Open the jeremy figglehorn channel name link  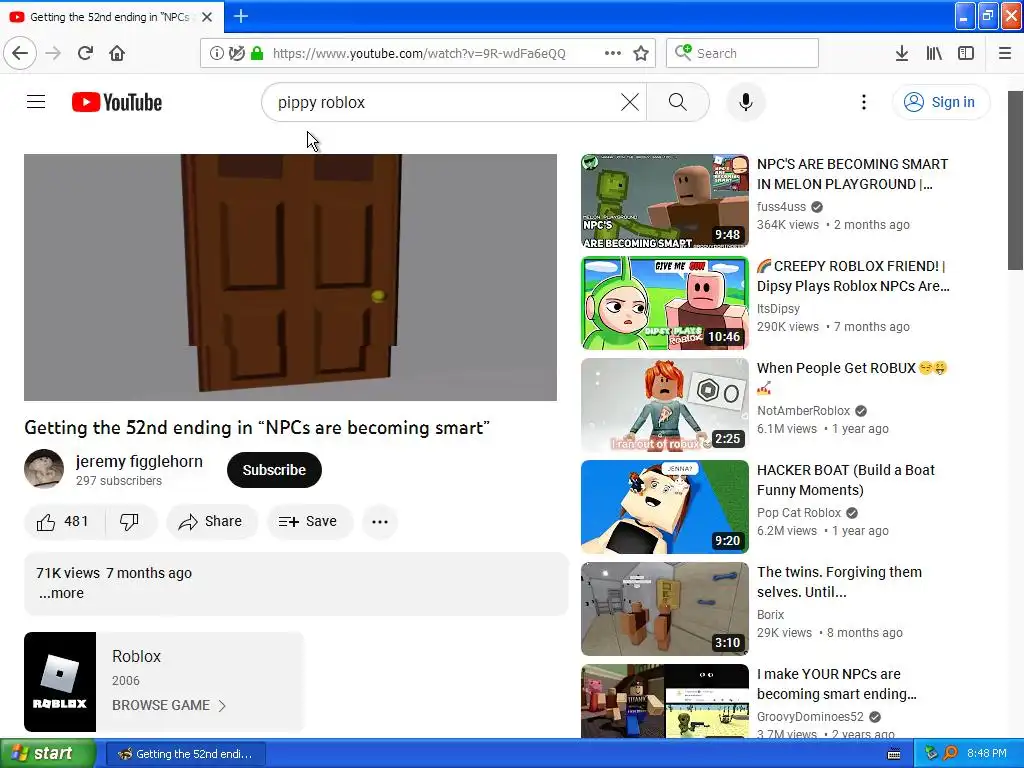139,461
